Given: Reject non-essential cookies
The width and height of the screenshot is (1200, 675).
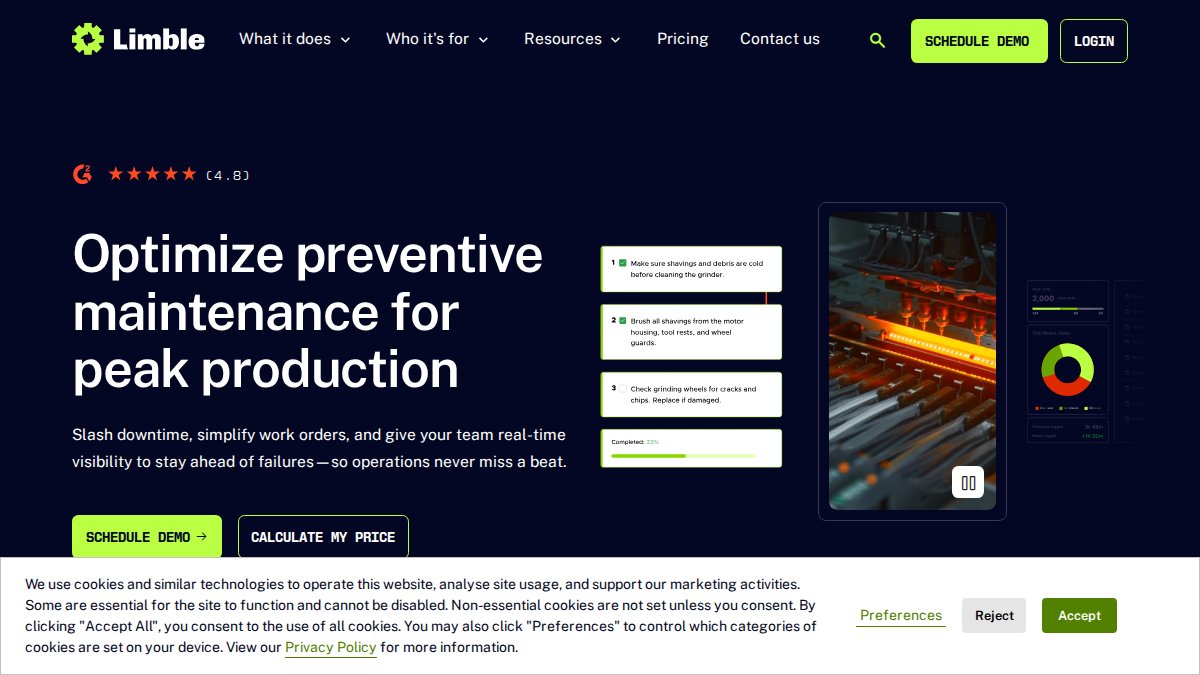Looking at the screenshot, I should point(994,615).
